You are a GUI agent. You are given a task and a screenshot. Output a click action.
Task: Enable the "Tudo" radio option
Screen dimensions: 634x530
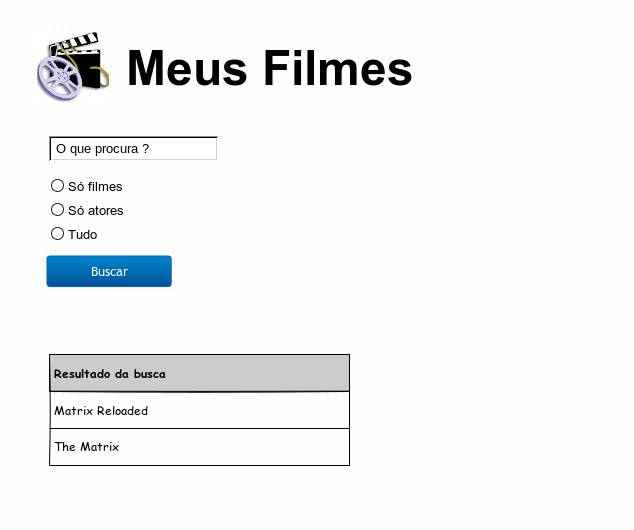(57, 233)
